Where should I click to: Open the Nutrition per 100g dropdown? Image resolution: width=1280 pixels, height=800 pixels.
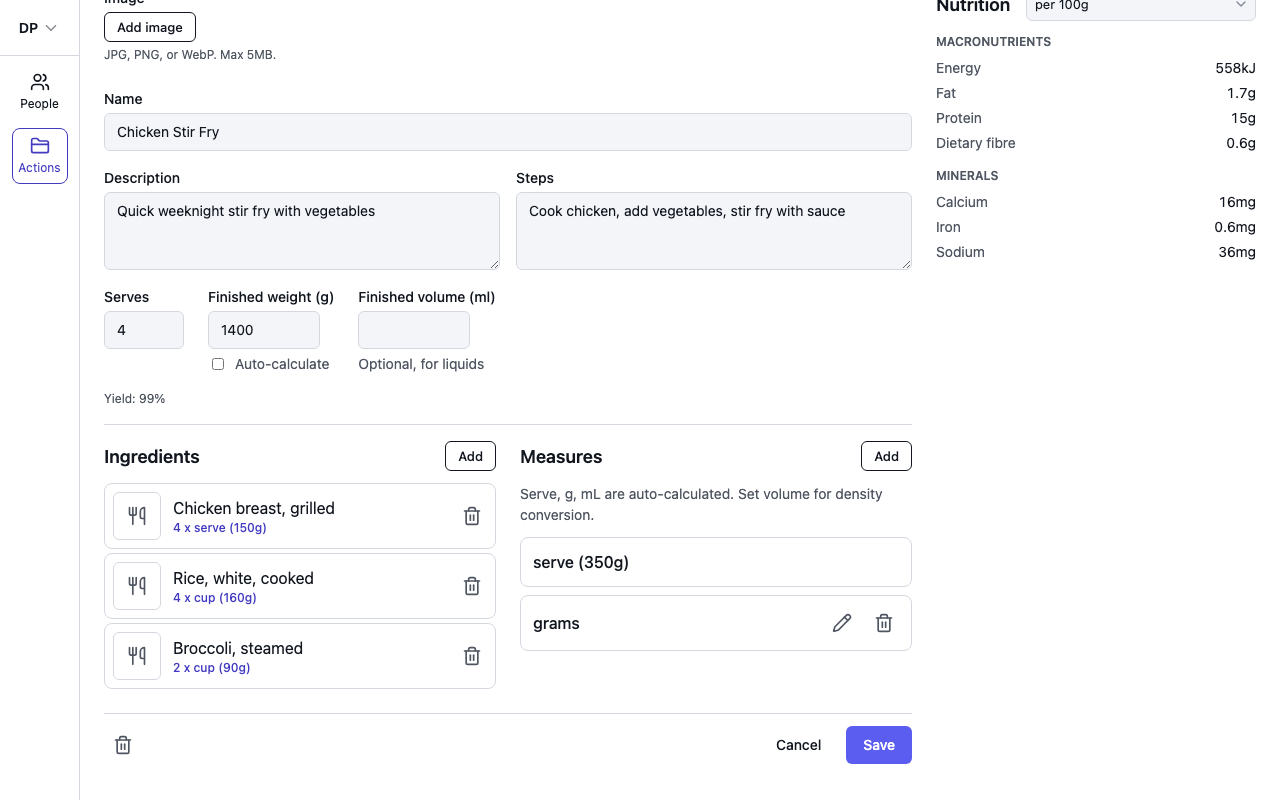1141,6
